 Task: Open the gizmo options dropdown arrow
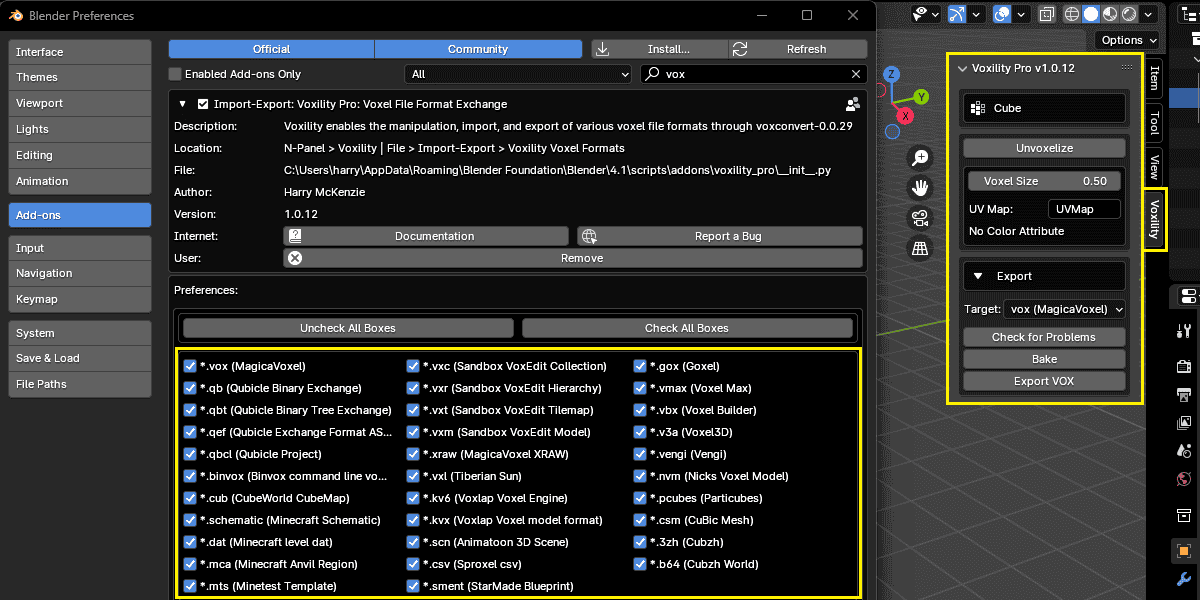(x=976, y=14)
